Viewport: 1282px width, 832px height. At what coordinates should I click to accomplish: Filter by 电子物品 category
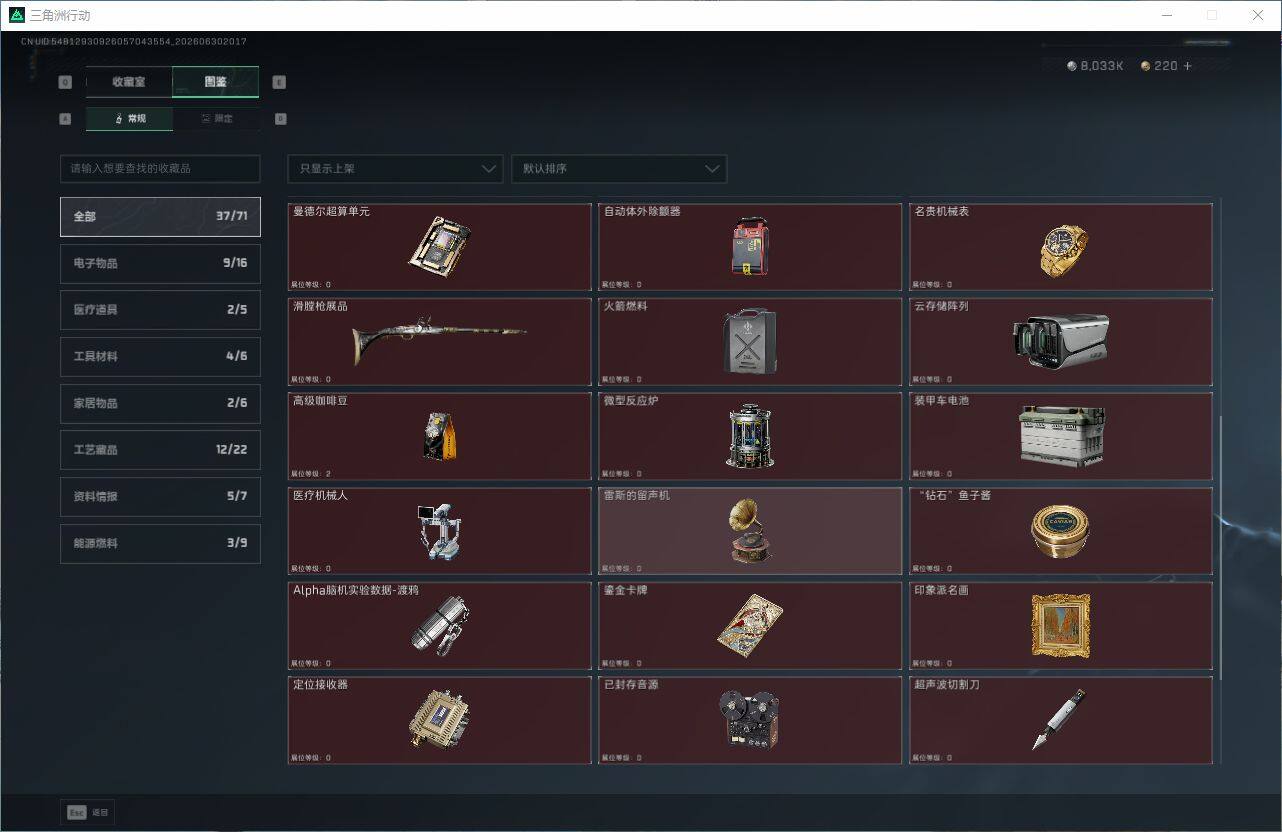[160, 263]
